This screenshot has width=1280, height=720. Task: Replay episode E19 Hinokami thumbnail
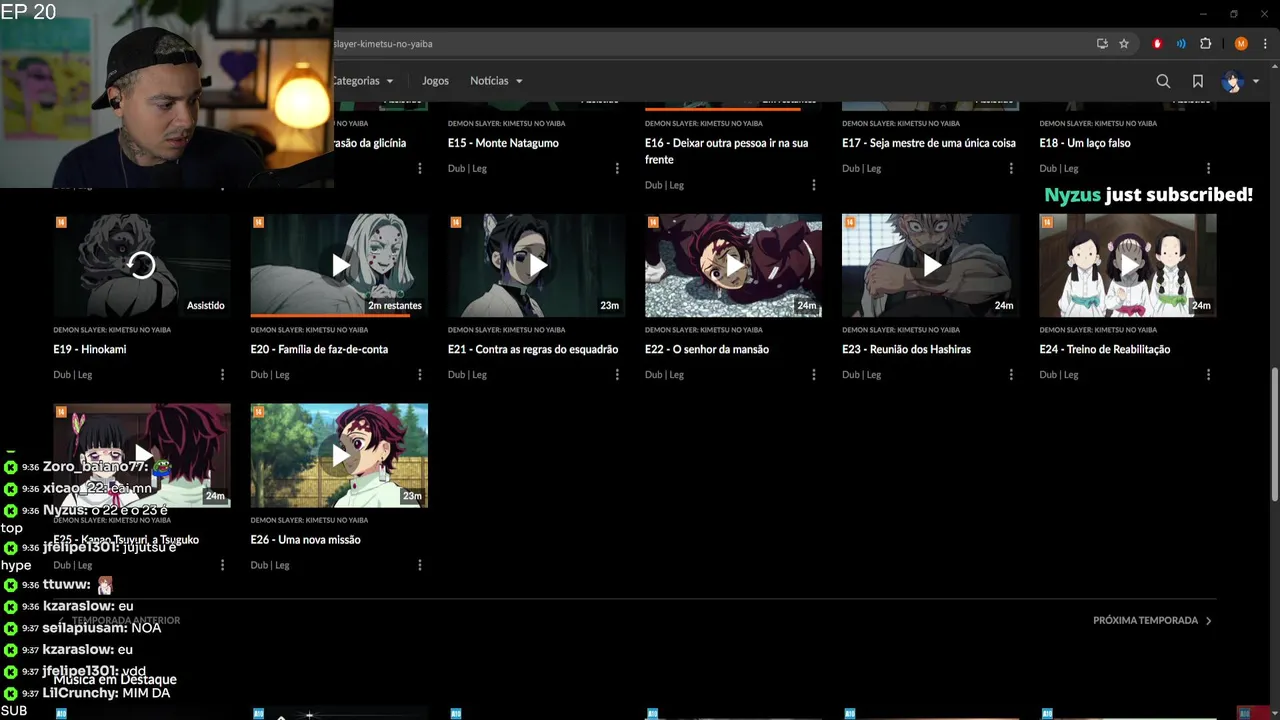click(x=142, y=265)
